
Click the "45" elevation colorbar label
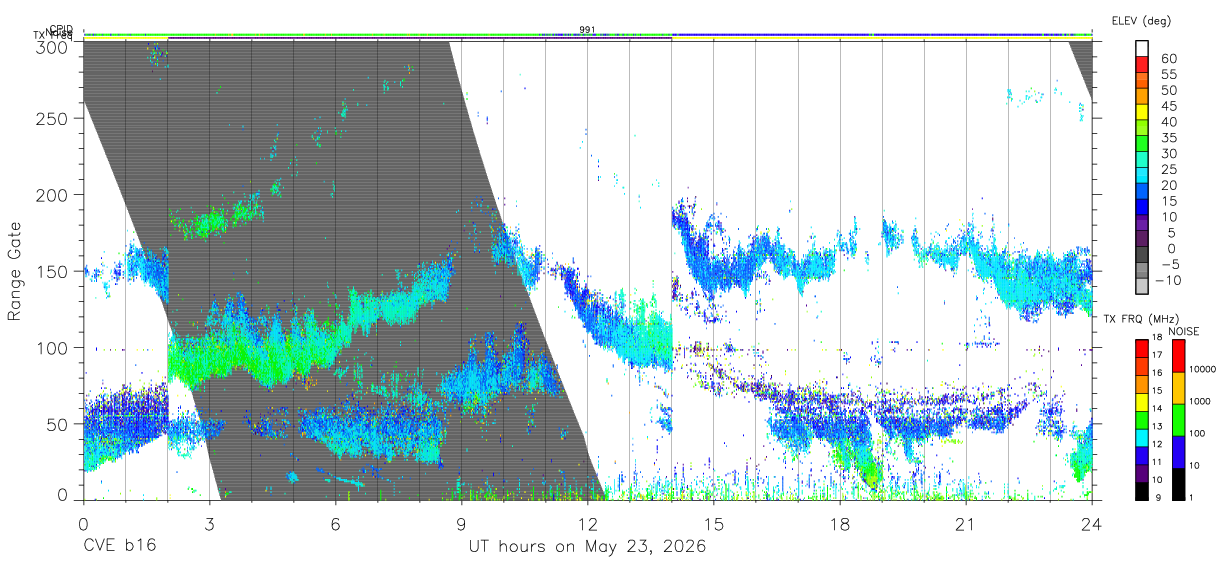point(1168,105)
